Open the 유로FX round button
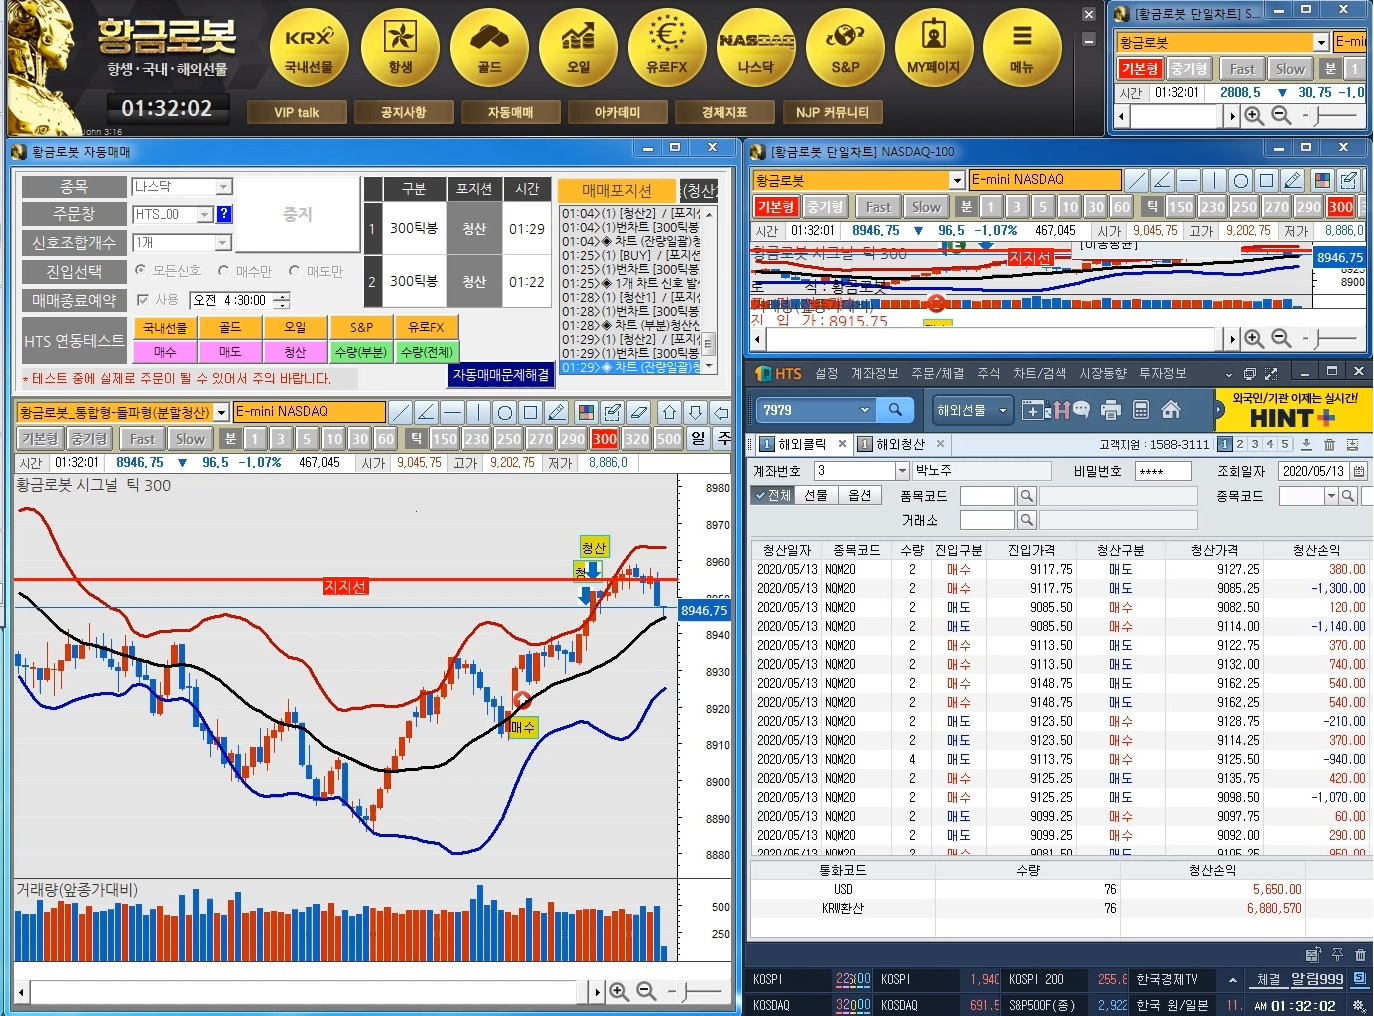This screenshot has height=1016, width=1374. pos(667,48)
